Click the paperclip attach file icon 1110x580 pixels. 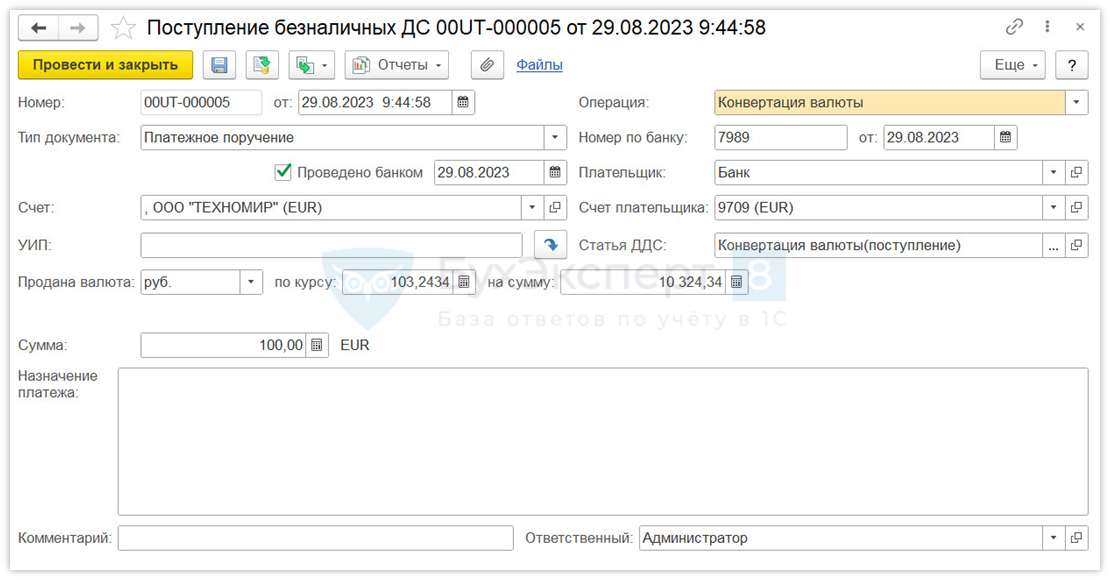(x=487, y=65)
